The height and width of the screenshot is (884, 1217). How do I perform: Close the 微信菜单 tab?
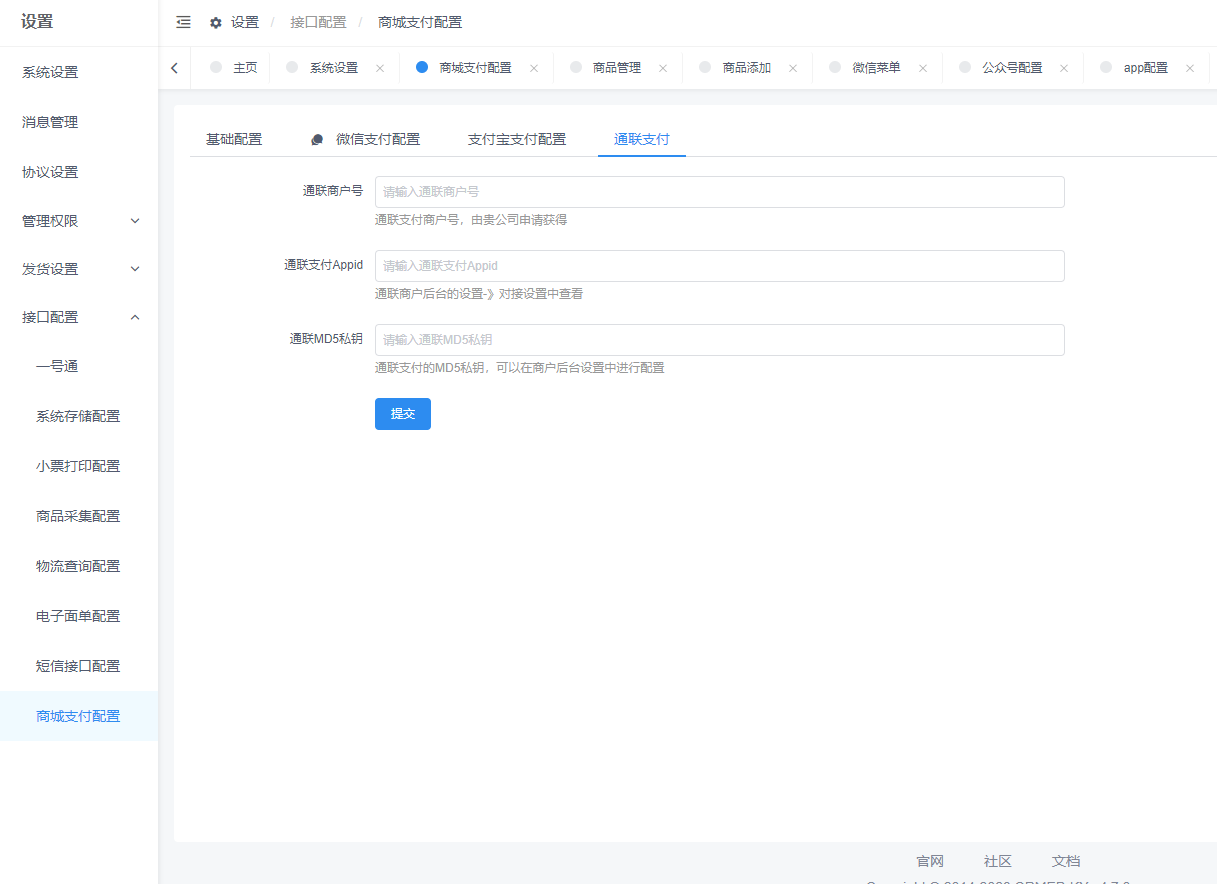pyautogui.click(x=922, y=67)
